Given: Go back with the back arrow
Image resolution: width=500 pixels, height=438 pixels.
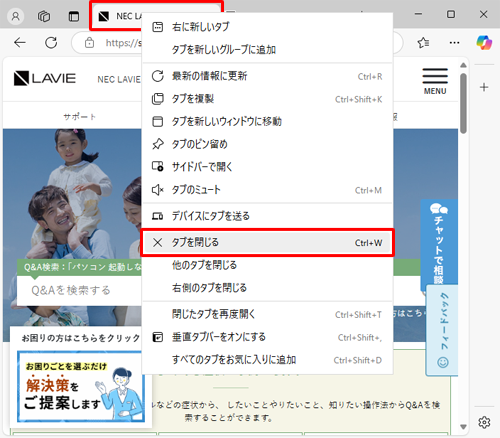Looking at the screenshot, I should tap(20, 43).
